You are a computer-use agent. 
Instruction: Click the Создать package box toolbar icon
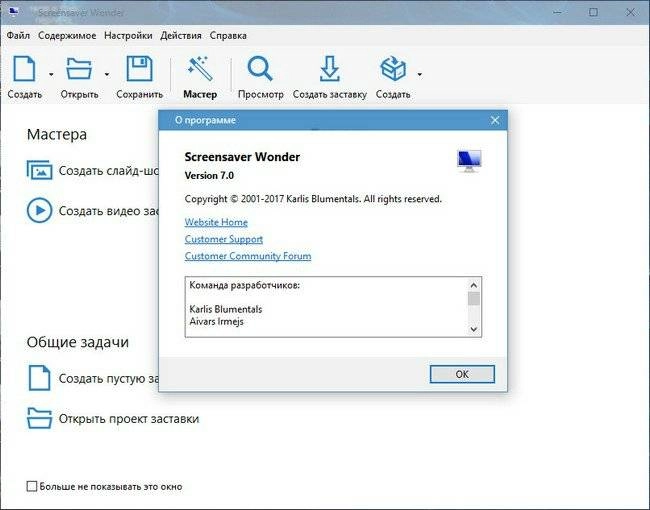(x=393, y=68)
